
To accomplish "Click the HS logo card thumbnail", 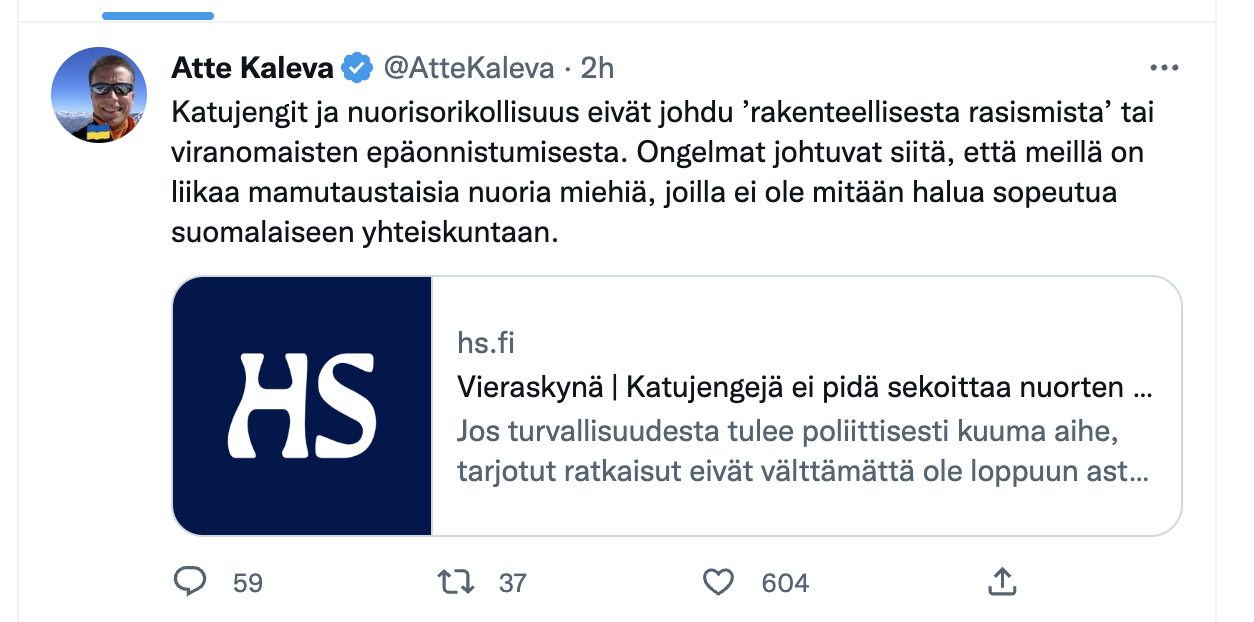I will coord(302,406).
